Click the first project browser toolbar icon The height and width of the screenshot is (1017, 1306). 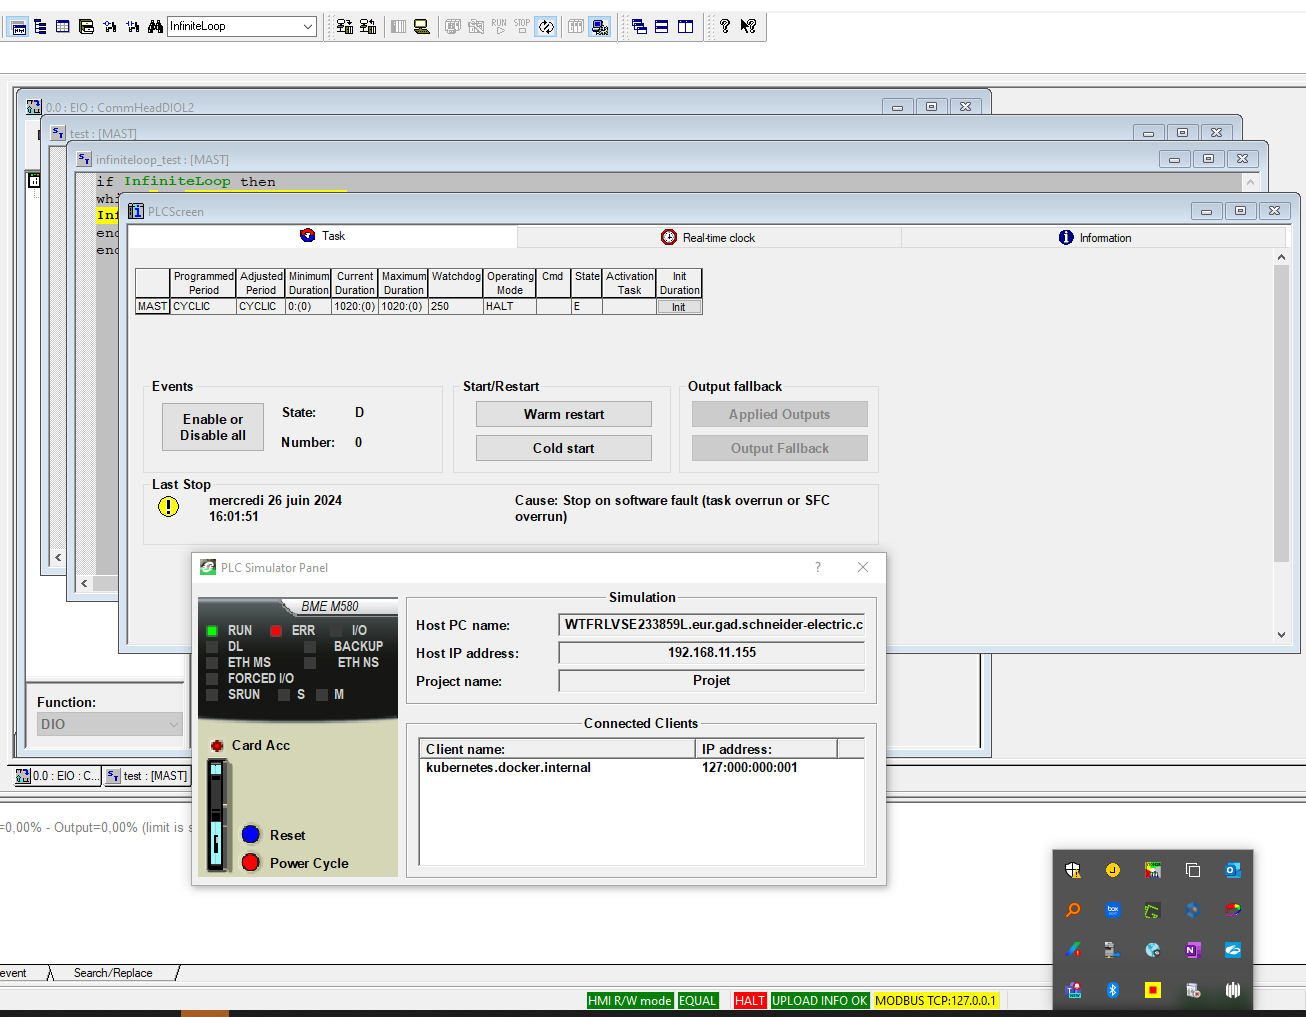click(x=18, y=27)
